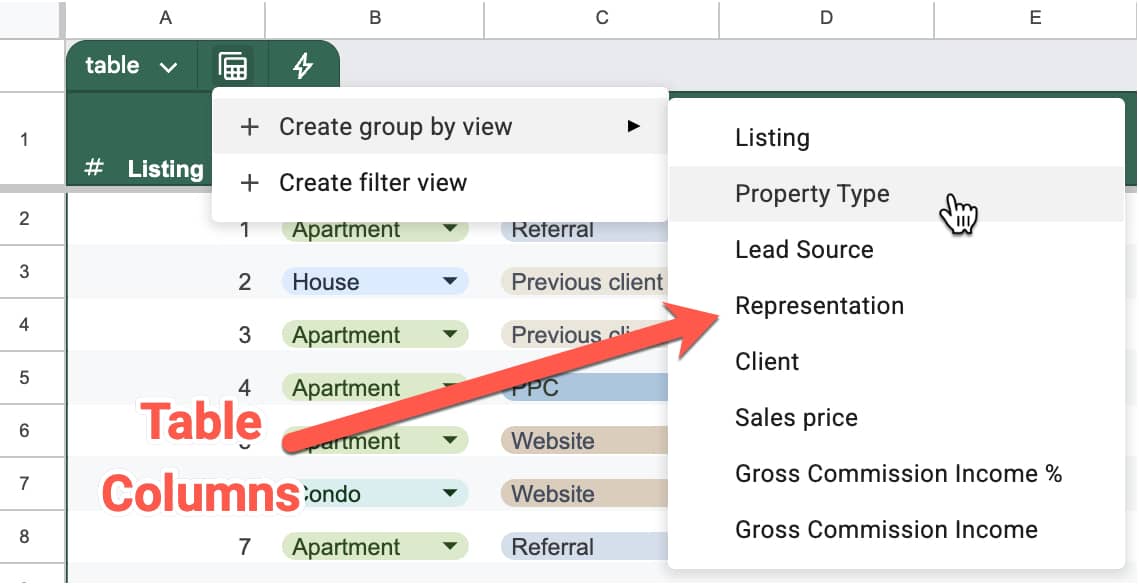Choose Lead Source column option

point(804,250)
